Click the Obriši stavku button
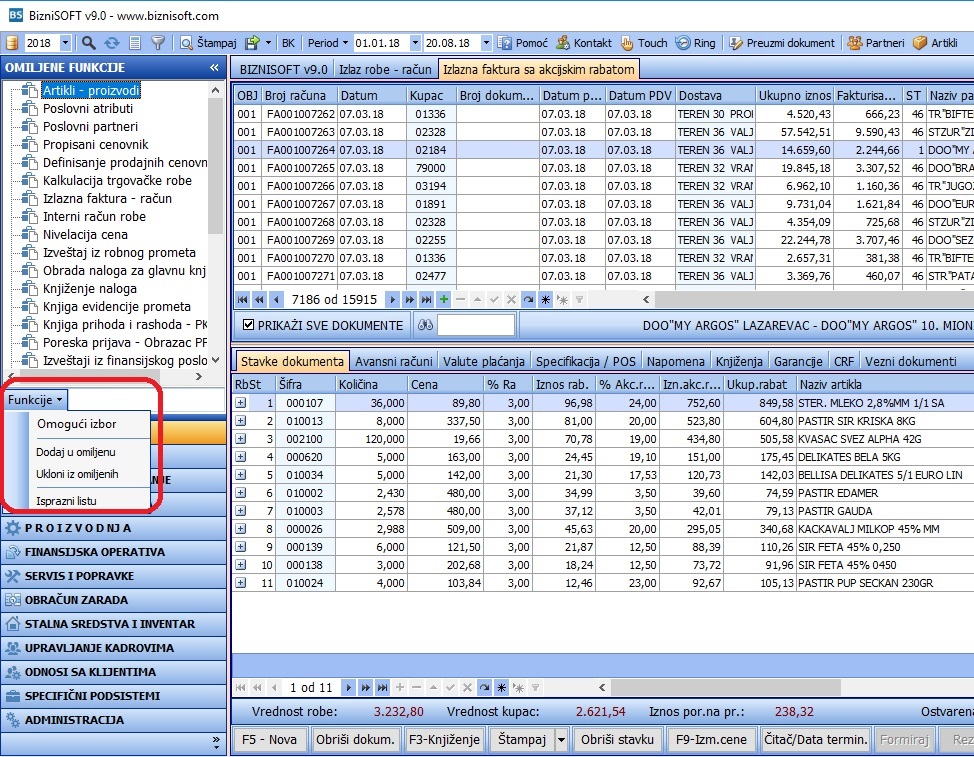974x757 pixels. [x=617, y=740]
